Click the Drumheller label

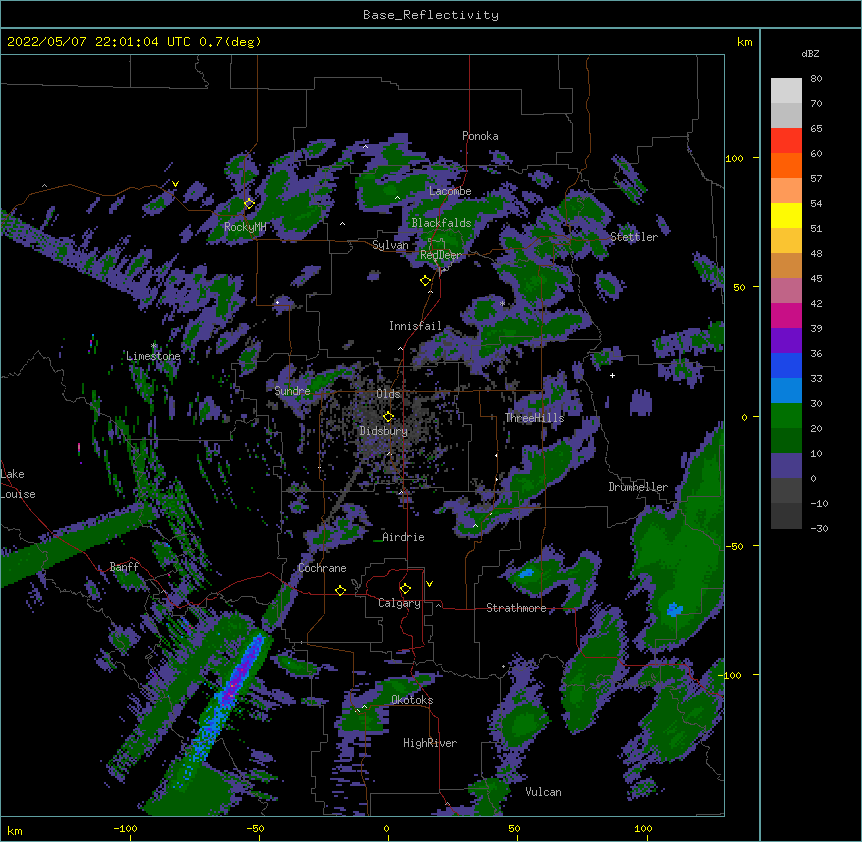(x=638, y=487)
